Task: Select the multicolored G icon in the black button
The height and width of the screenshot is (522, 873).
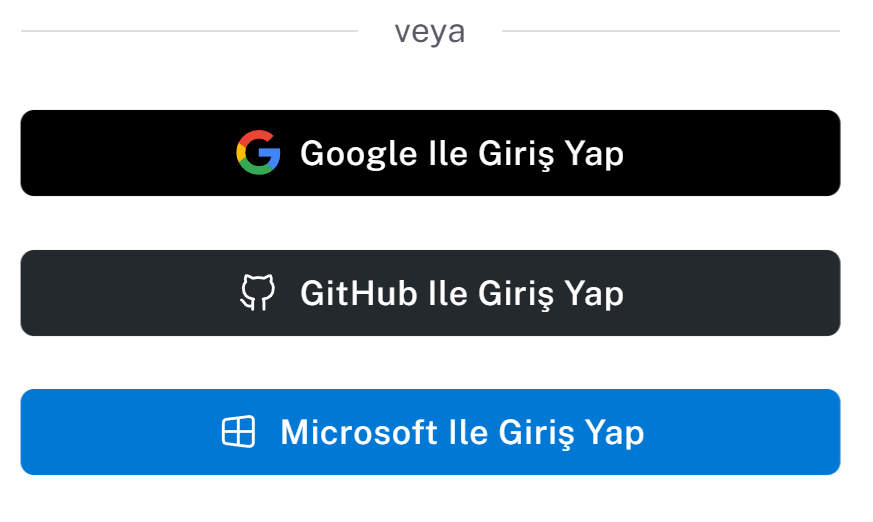Action: (x=258, y=153)
